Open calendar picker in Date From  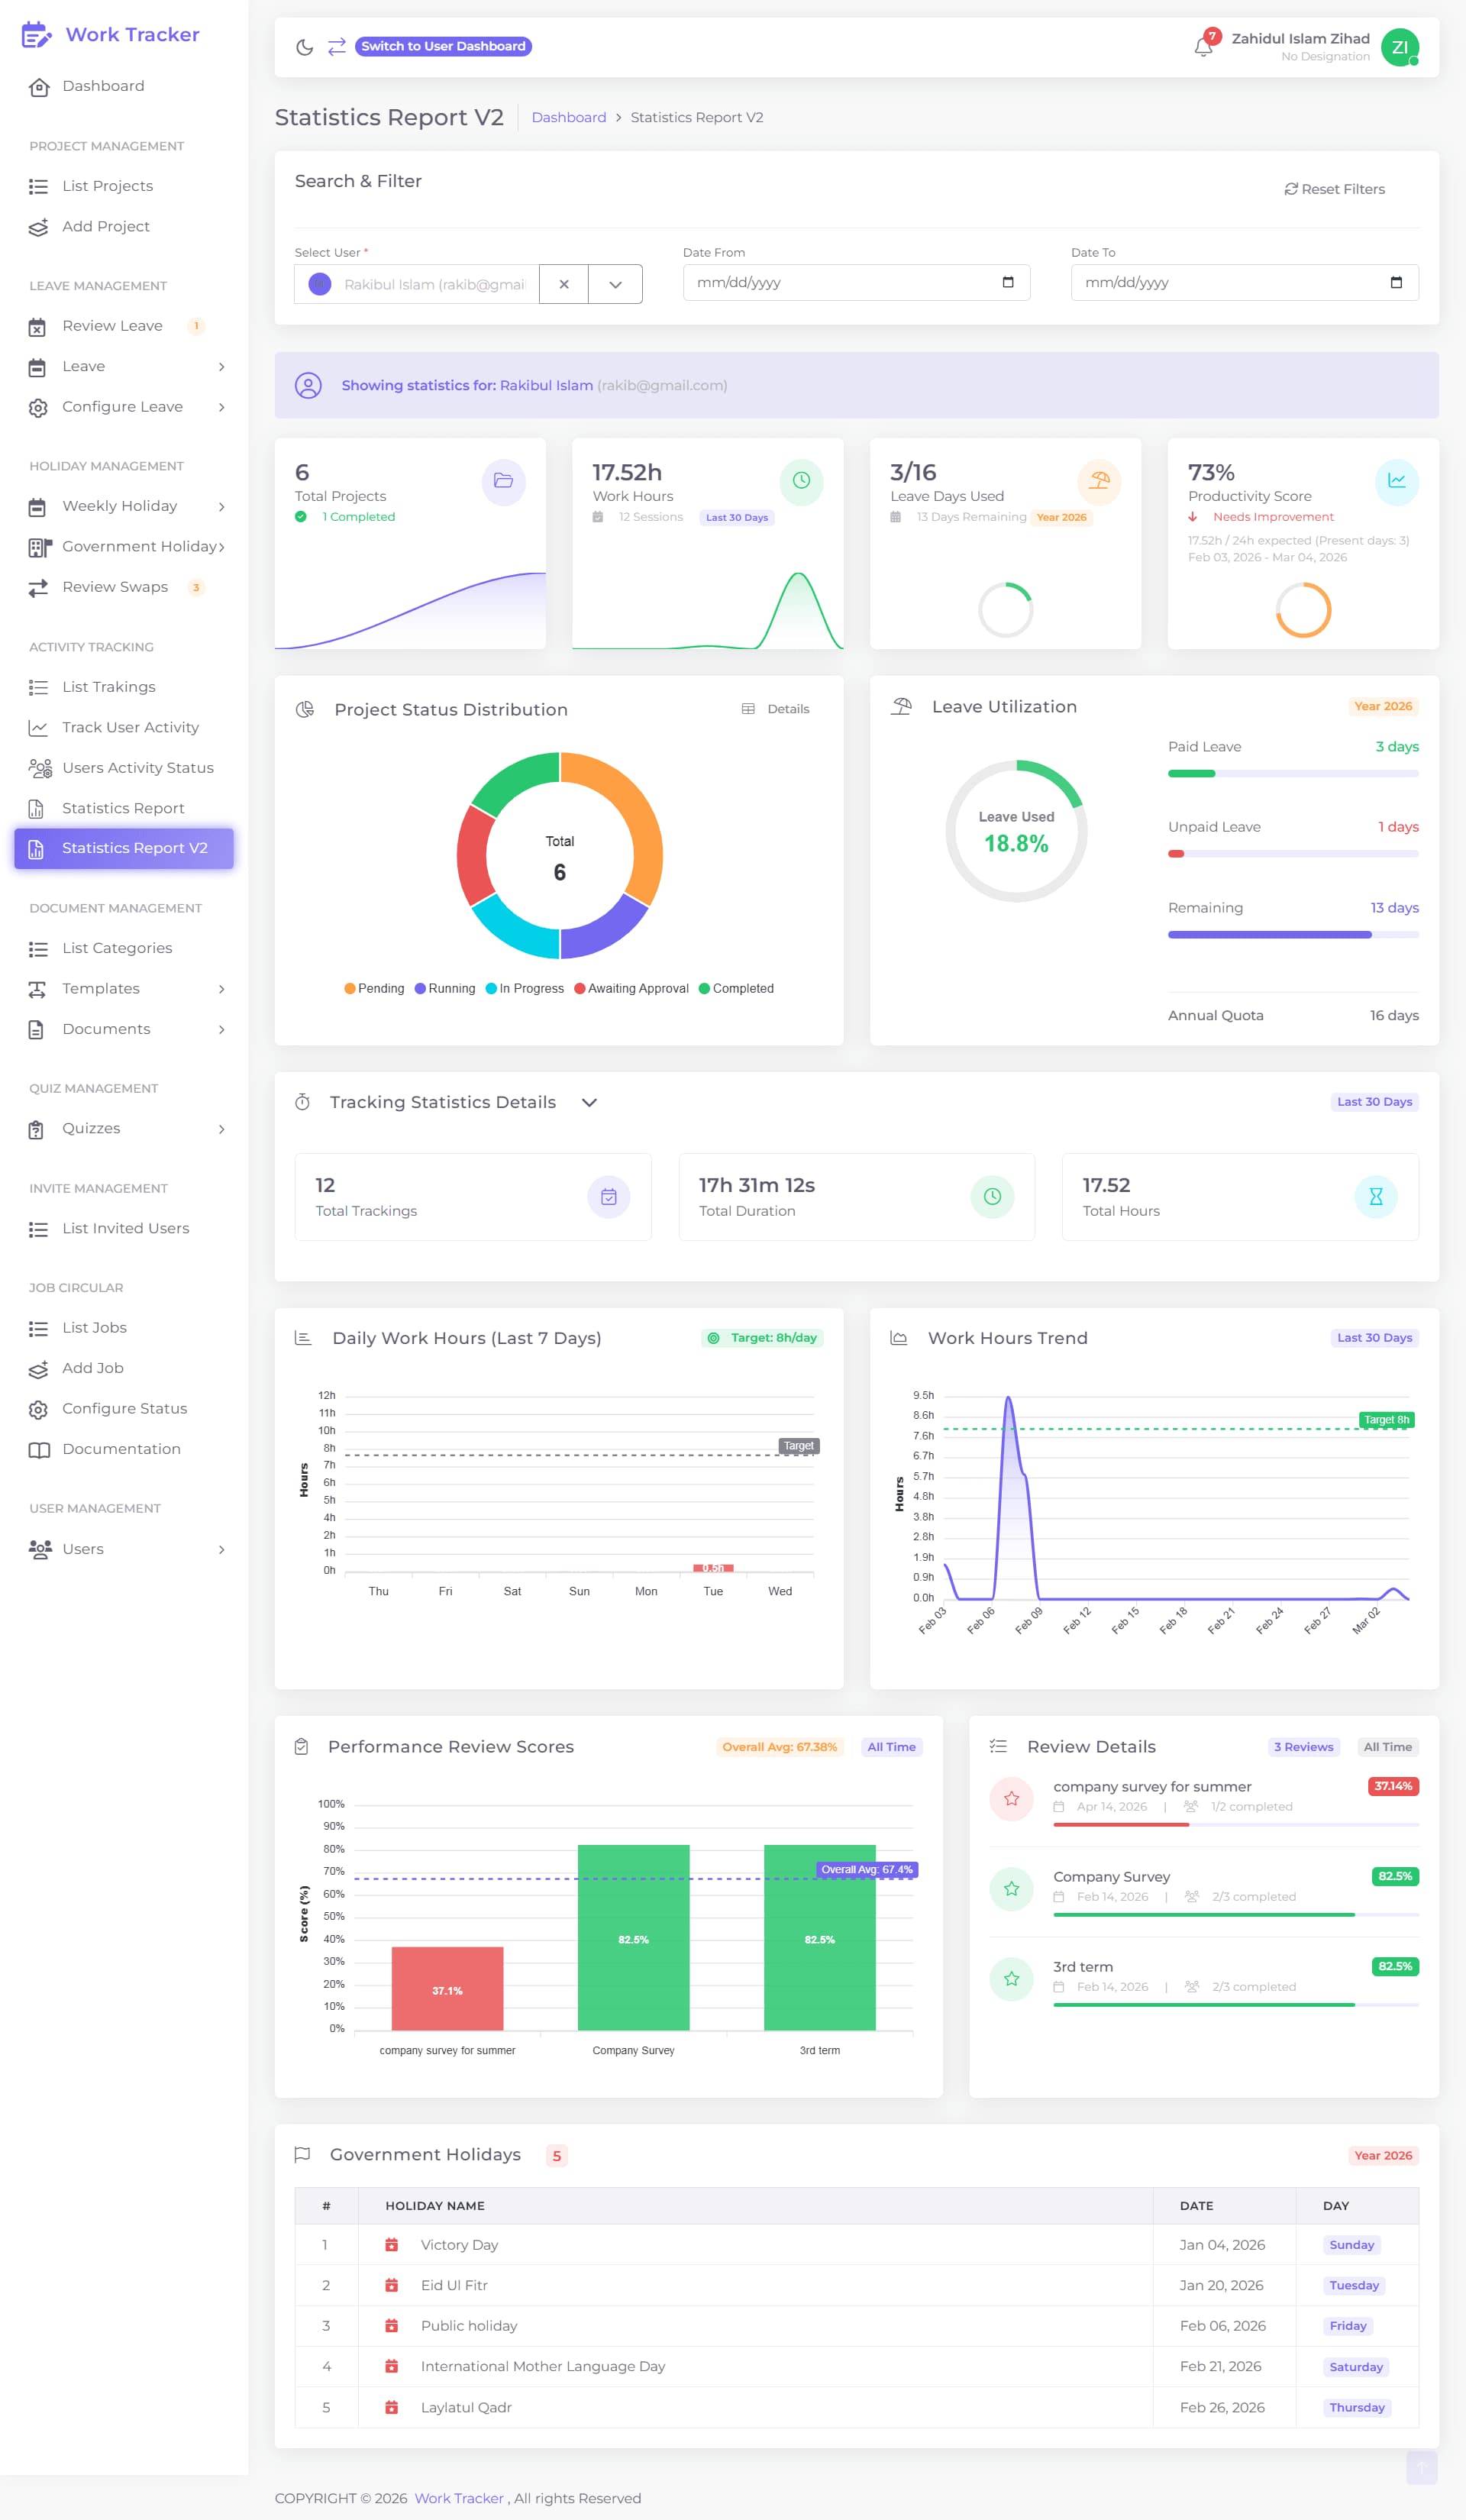tap(1007, 282)
